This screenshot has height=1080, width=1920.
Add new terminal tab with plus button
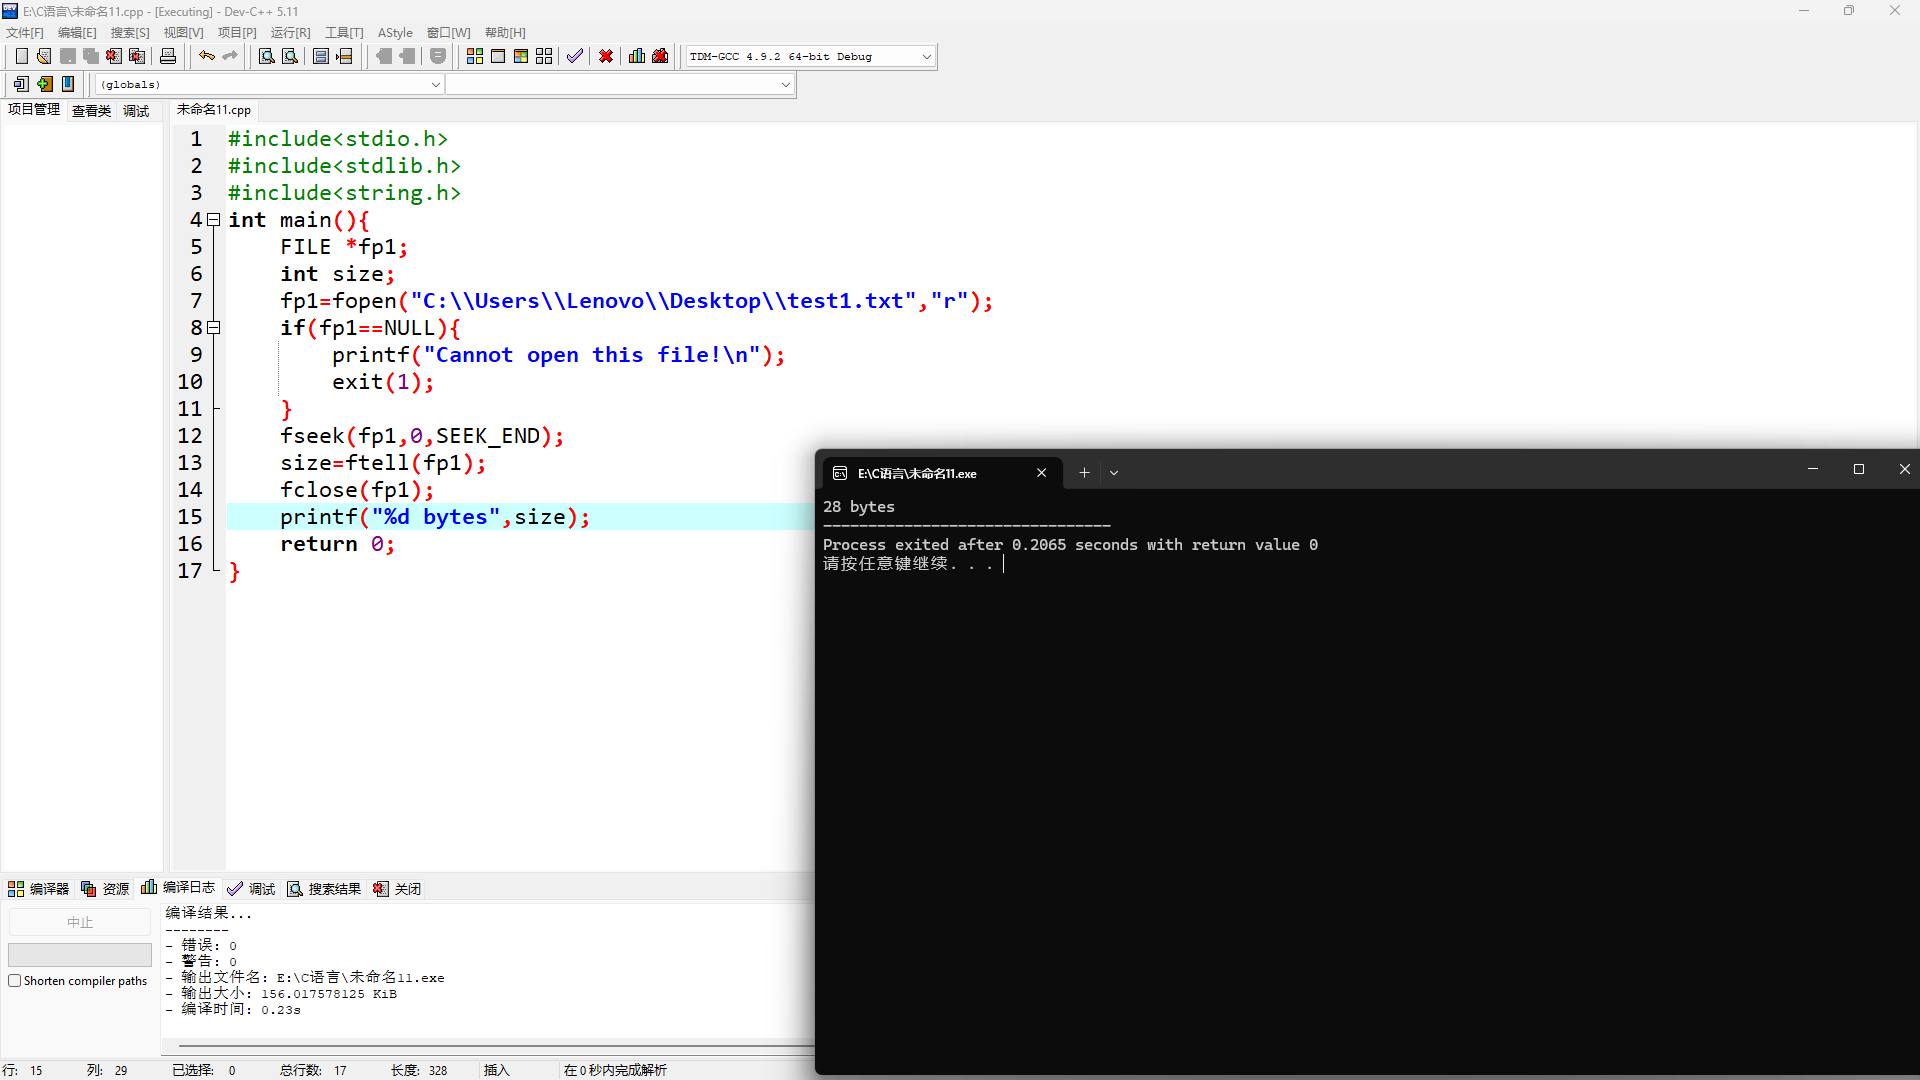pos(1084,473)
